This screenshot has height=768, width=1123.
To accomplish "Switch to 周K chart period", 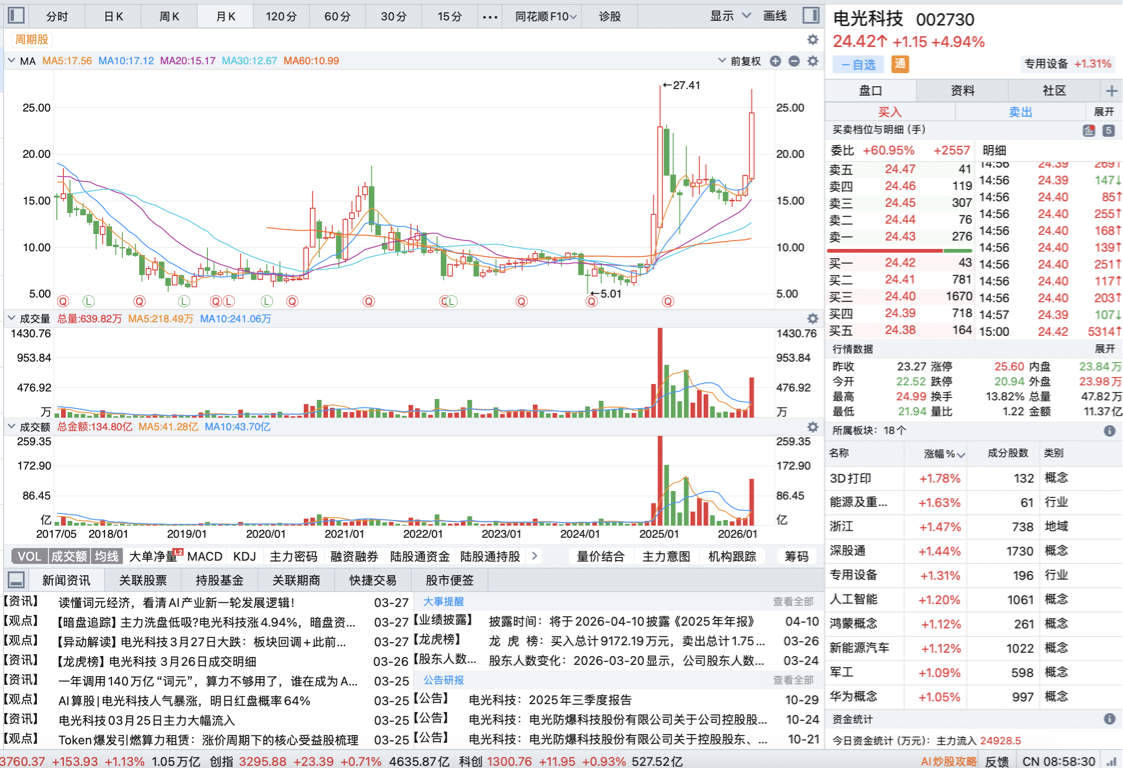I will [x=170, y=16].
